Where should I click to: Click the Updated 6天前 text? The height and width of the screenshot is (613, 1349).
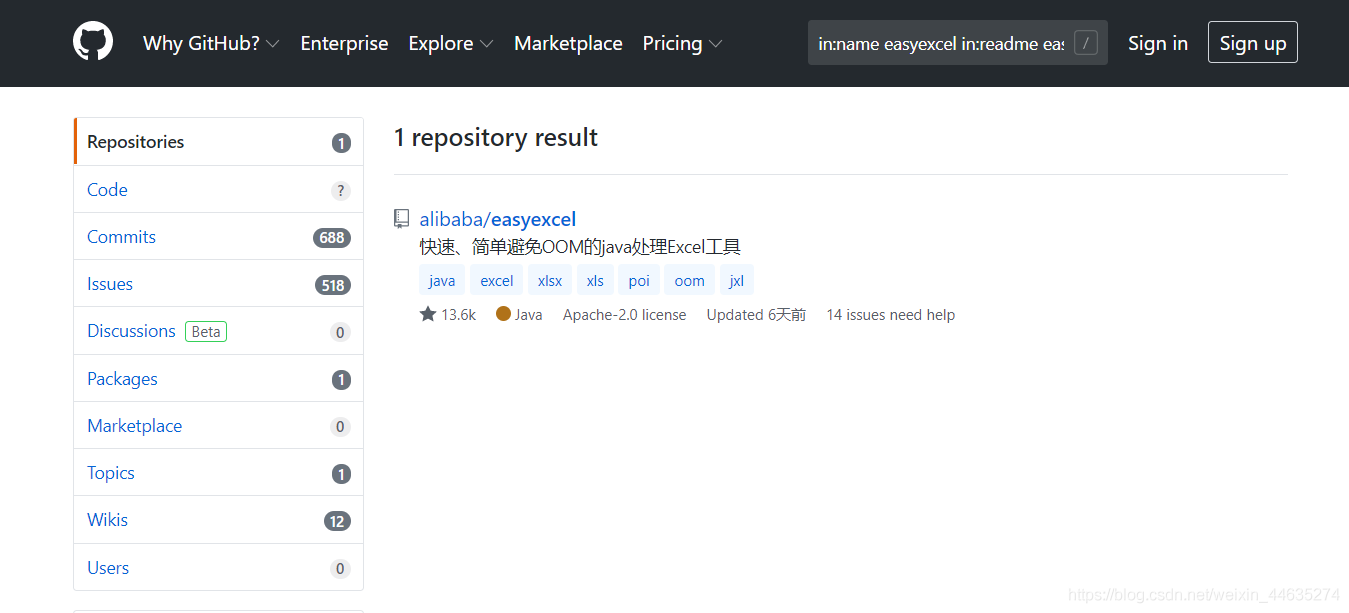click(x=756, y=314)
